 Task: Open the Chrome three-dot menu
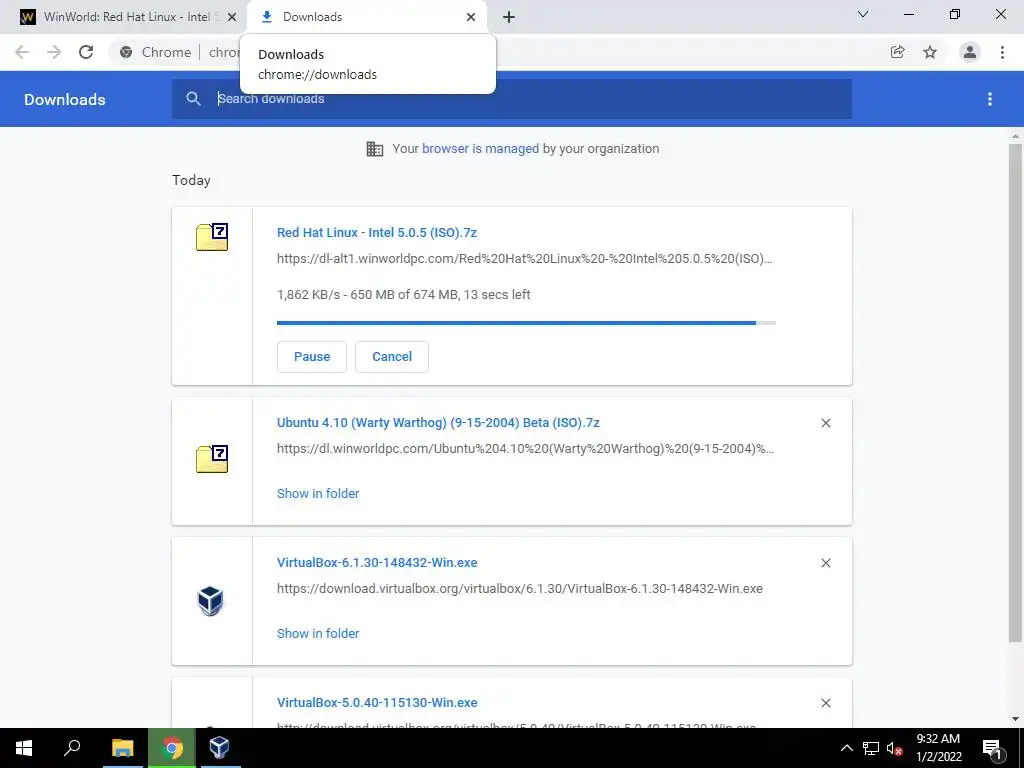1002,52
